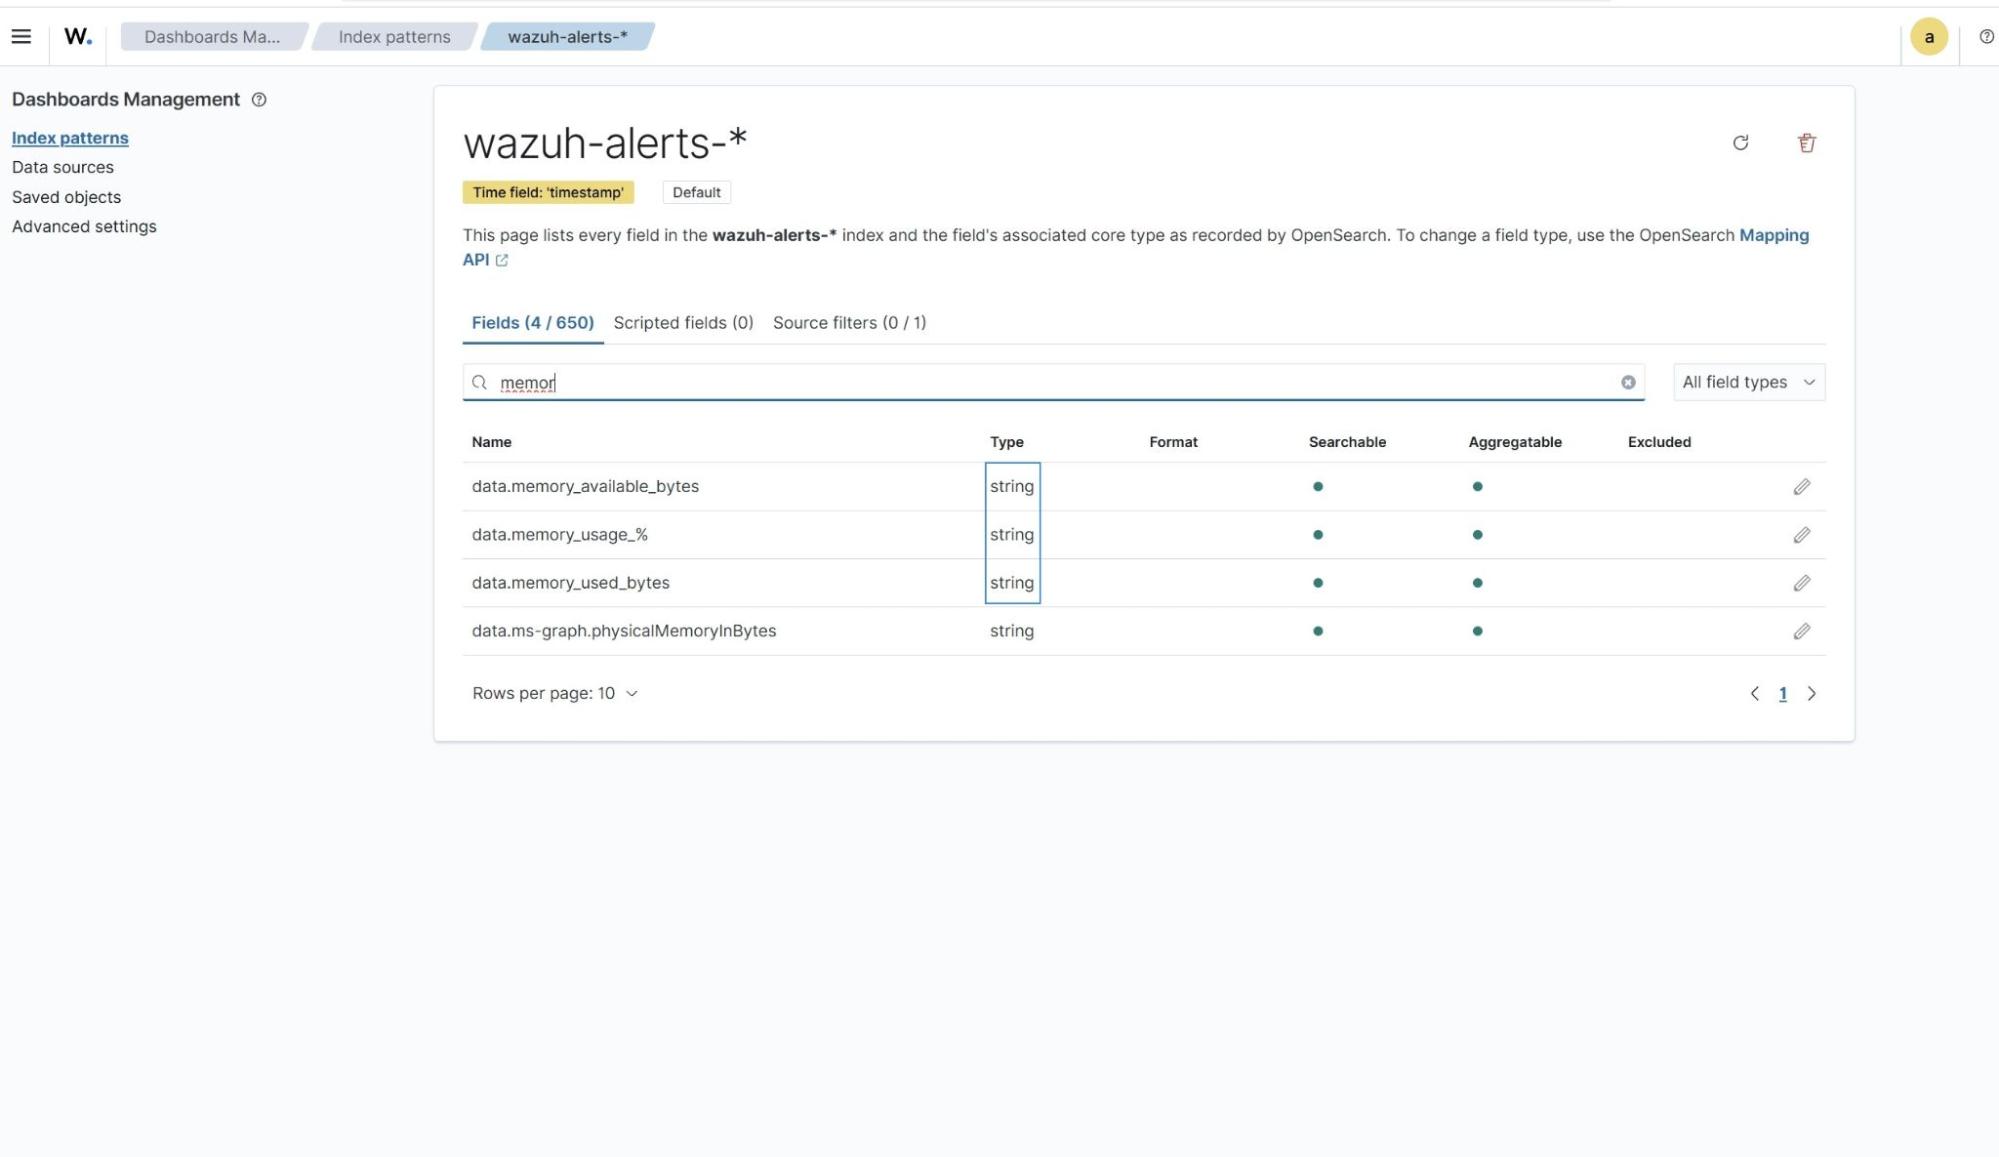
Task: Click page number 1
Action: 1782,693
